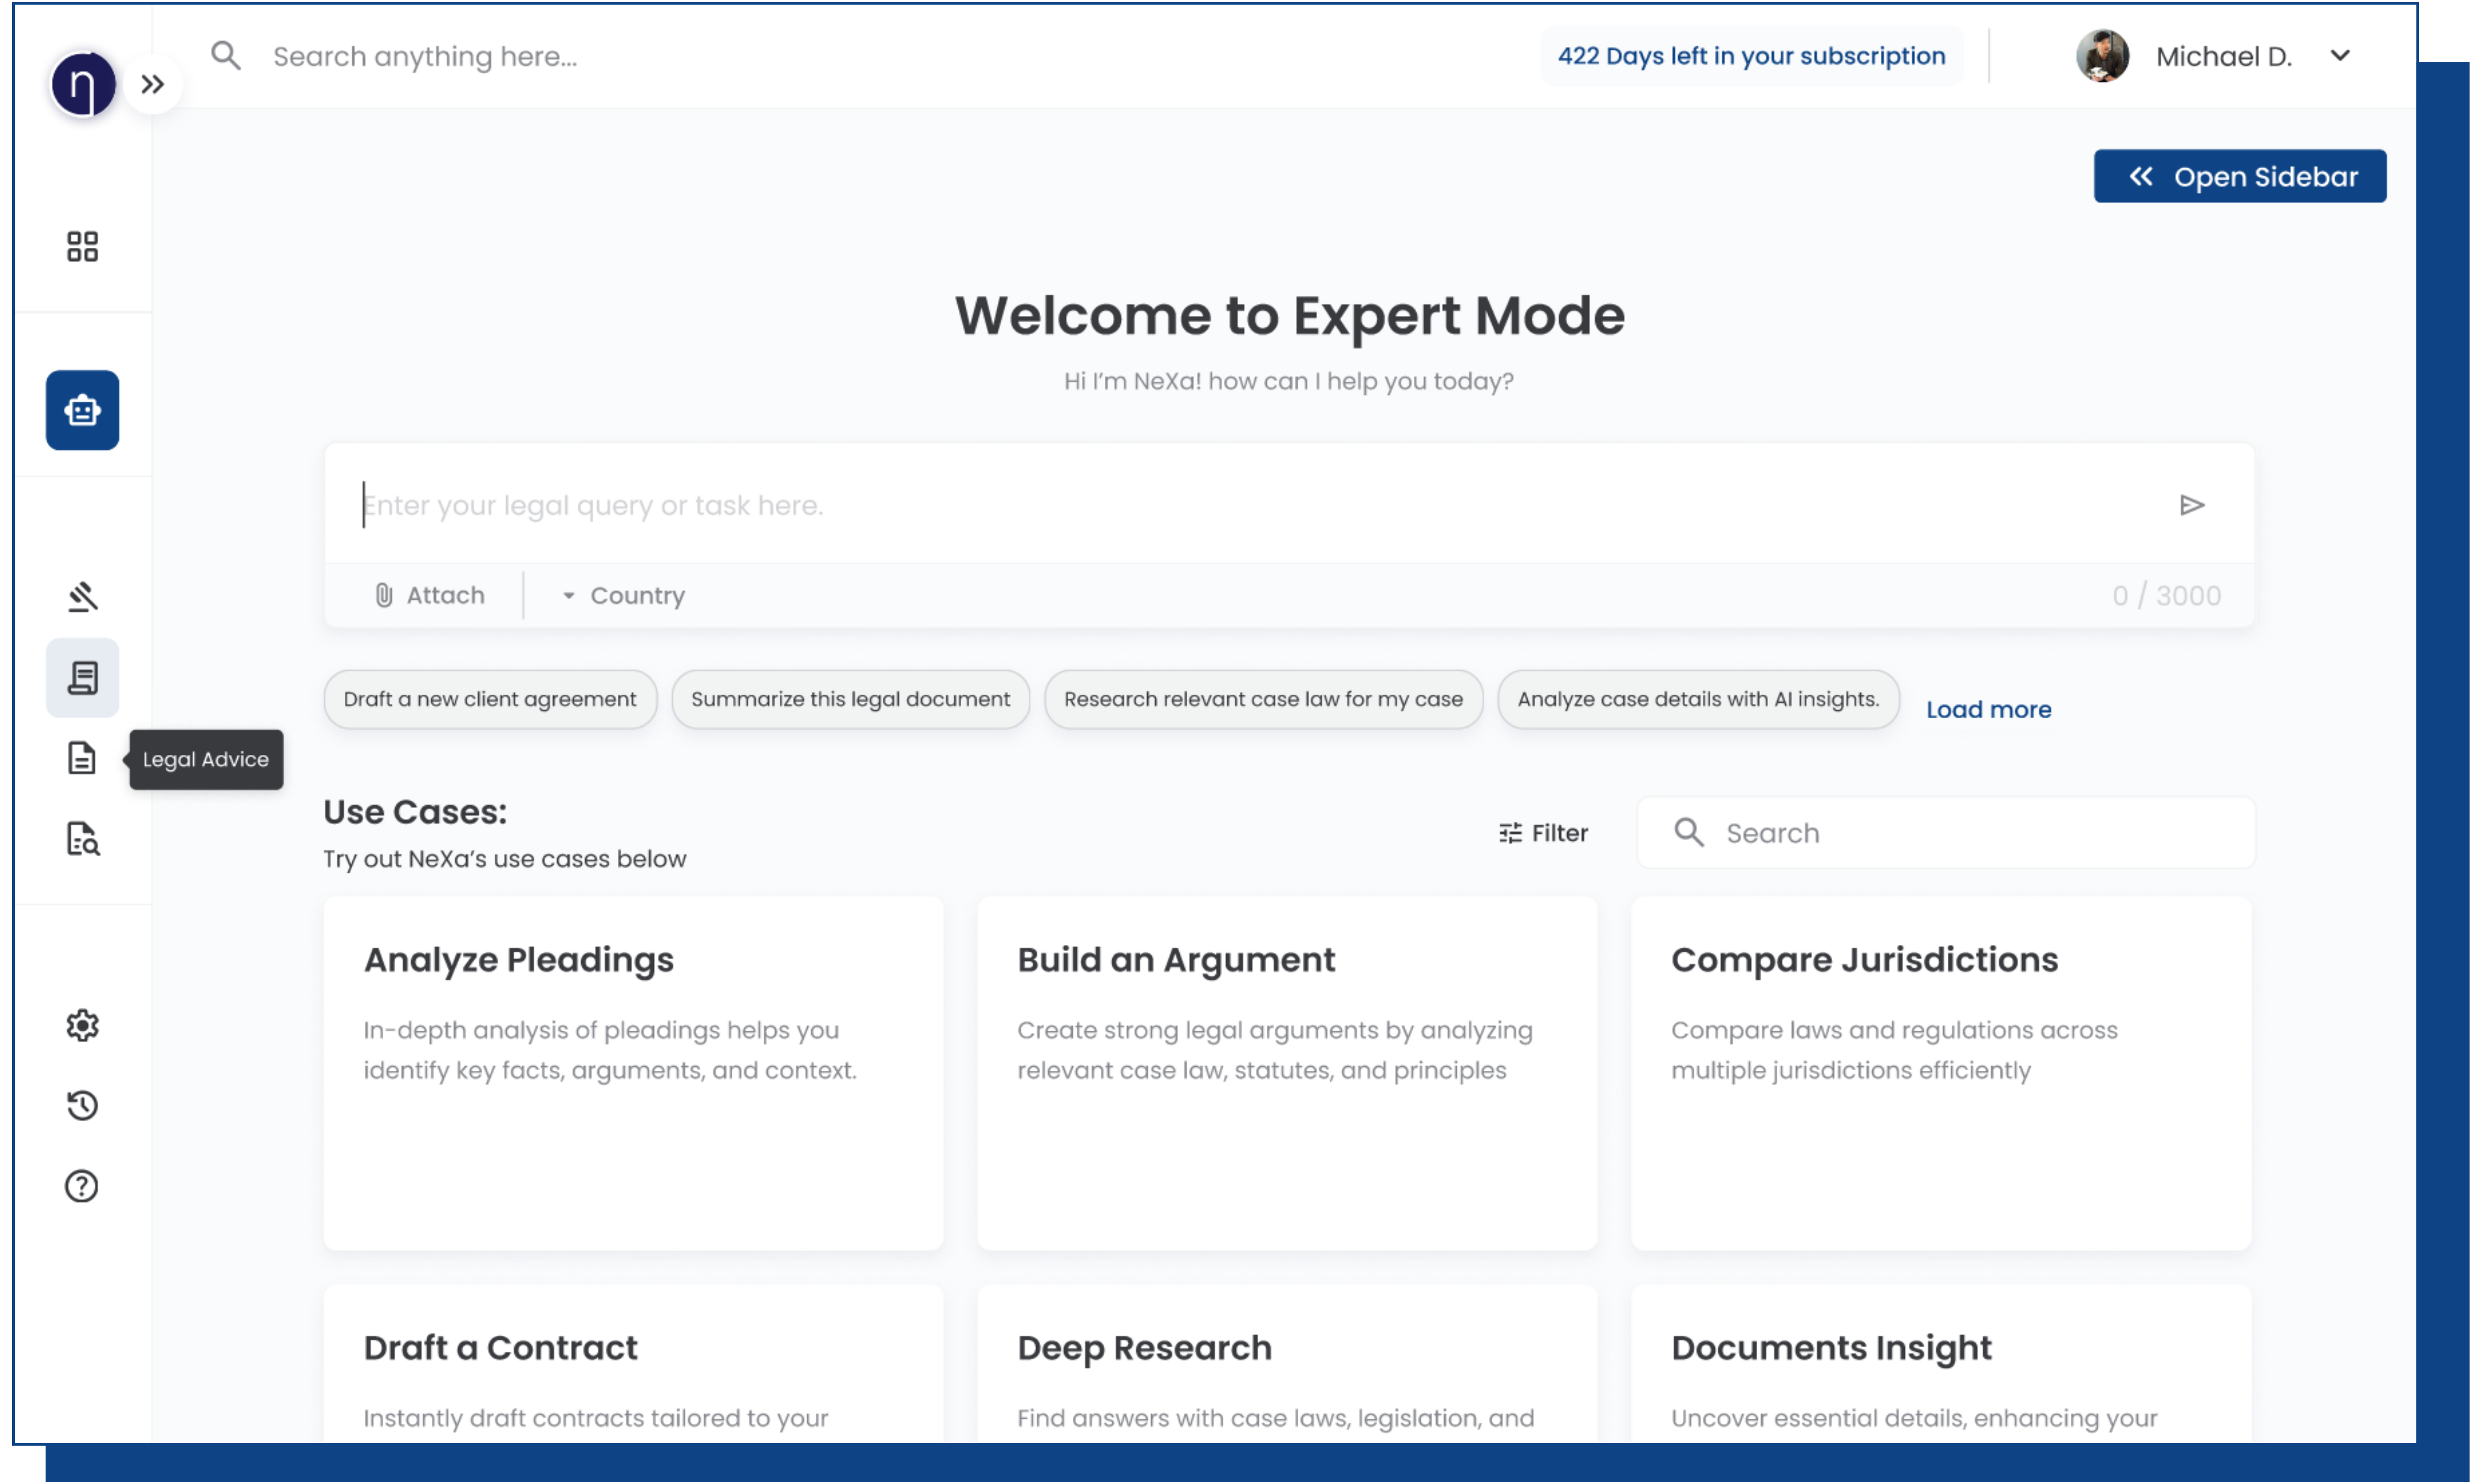Viewport: 2482px width, 1484px height.
Task: Open the use cases Filter control
Action: point(1544,833)
